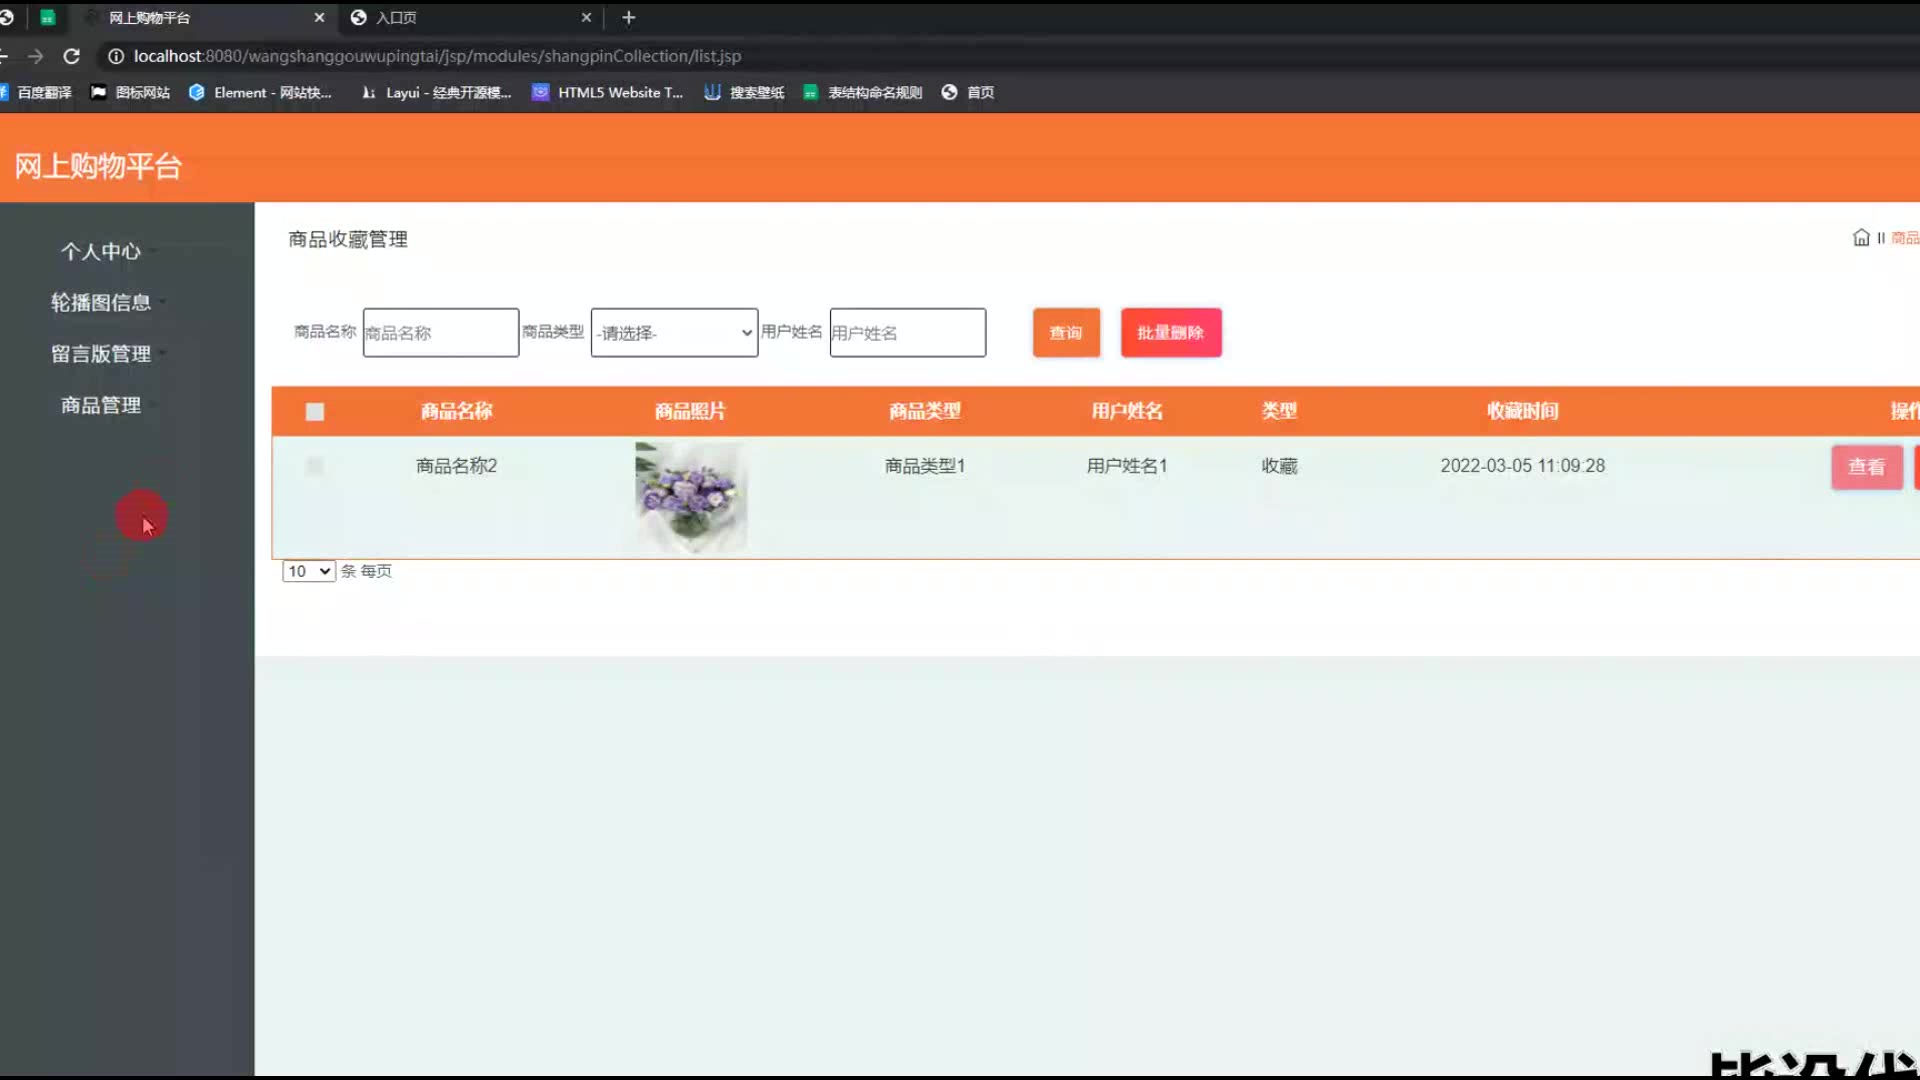Click 查看 button for 商品名称2
Image resolution: width=1920 pixels, height=1080 pixels.
(1867, 467)
